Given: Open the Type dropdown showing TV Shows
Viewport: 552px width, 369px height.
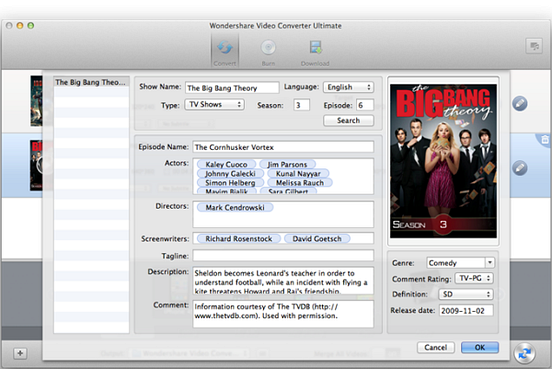Looking at the screenshot, I should pyautogui.click(x=214, y=105).
